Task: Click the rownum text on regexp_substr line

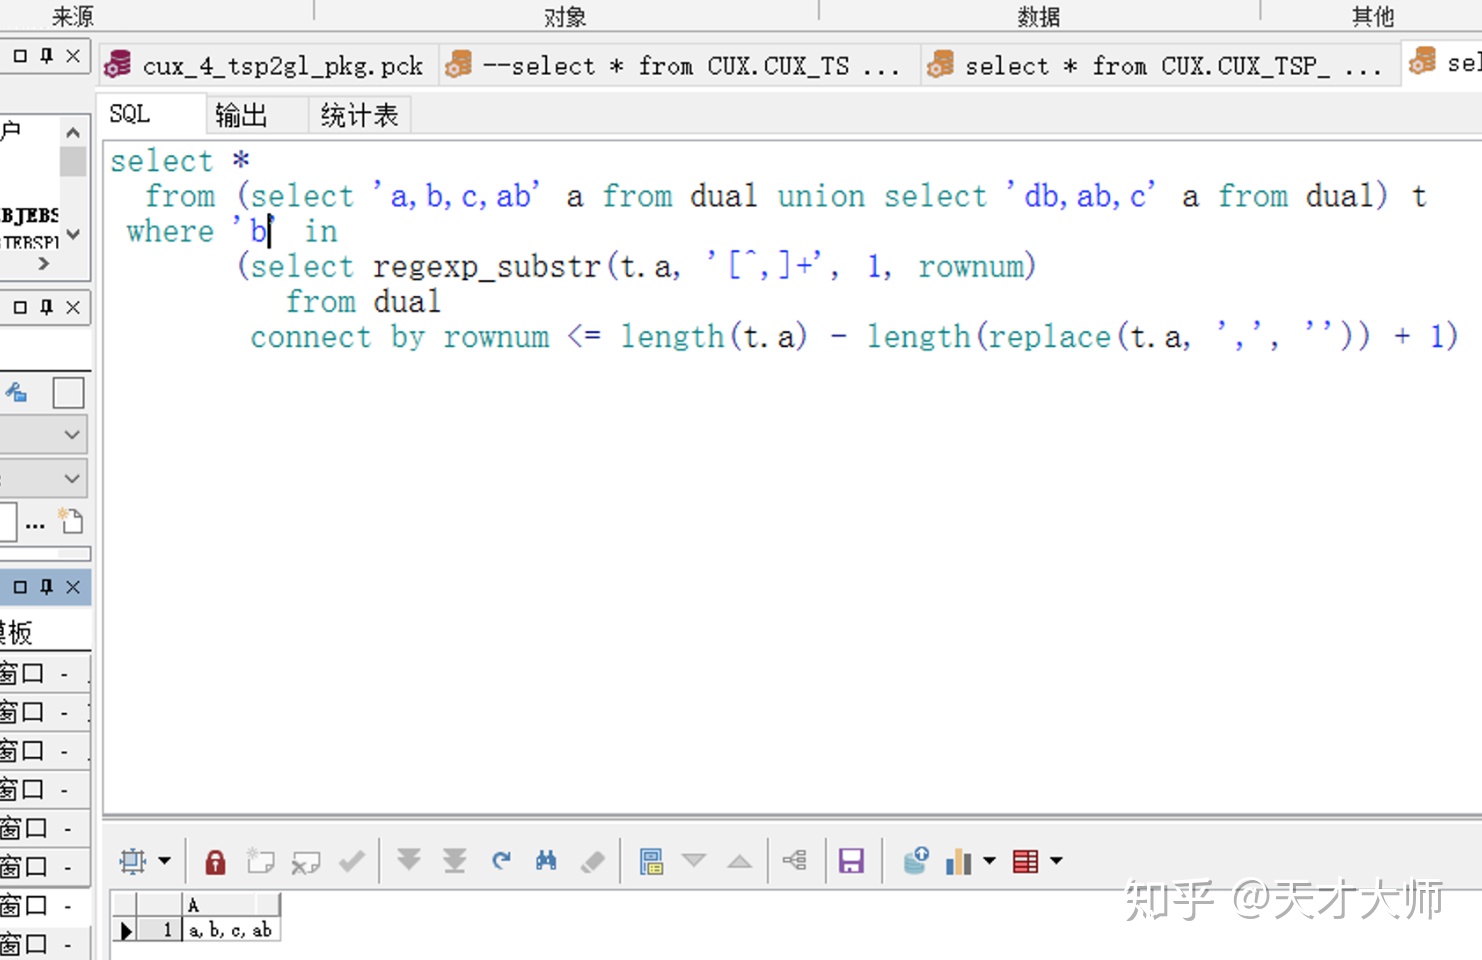Action: pyautogui.click(x=972, y=267)
